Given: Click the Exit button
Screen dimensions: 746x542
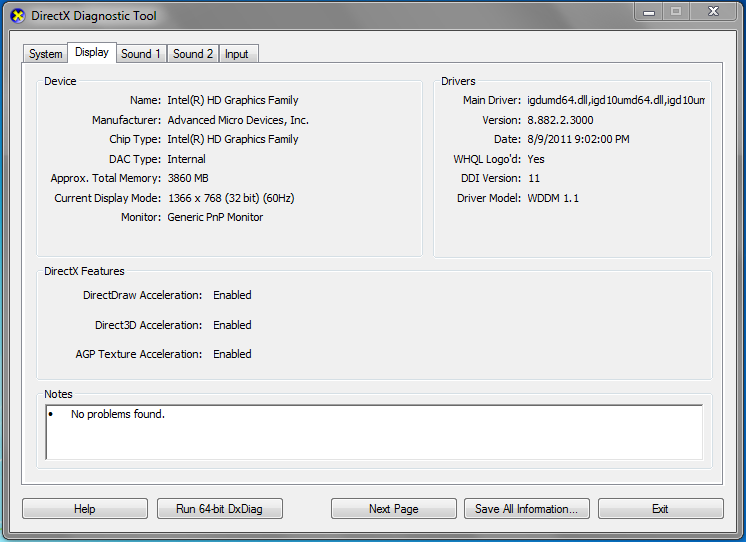Looking at the screenshot, I should click(x=660, y=509).
